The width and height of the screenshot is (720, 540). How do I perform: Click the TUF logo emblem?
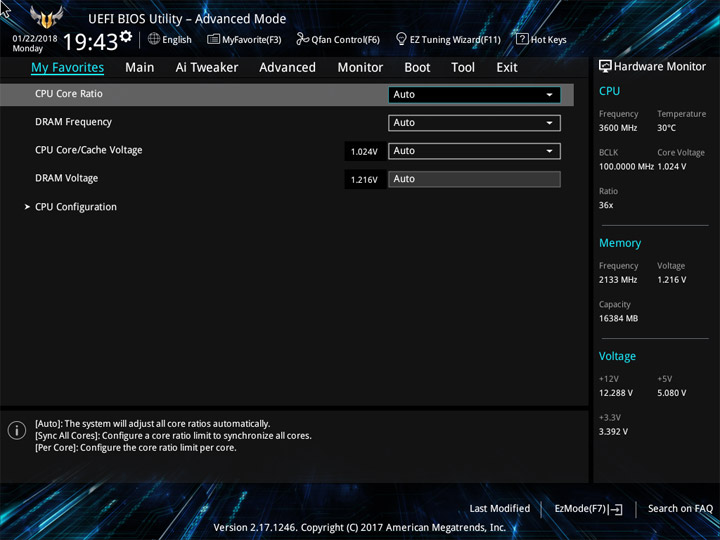tap(46, 17)
